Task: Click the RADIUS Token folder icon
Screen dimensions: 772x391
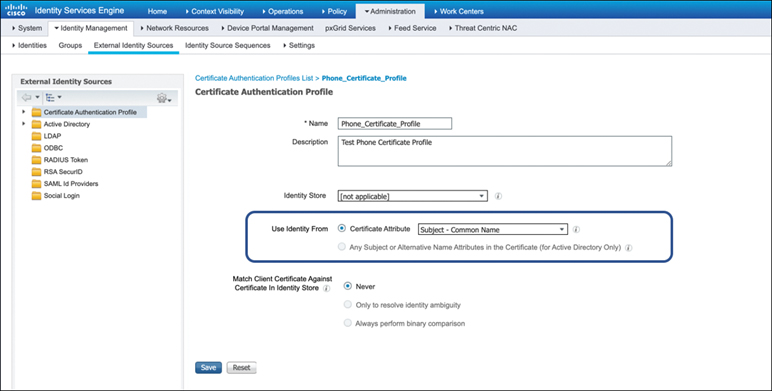Action: coord(36,160)
